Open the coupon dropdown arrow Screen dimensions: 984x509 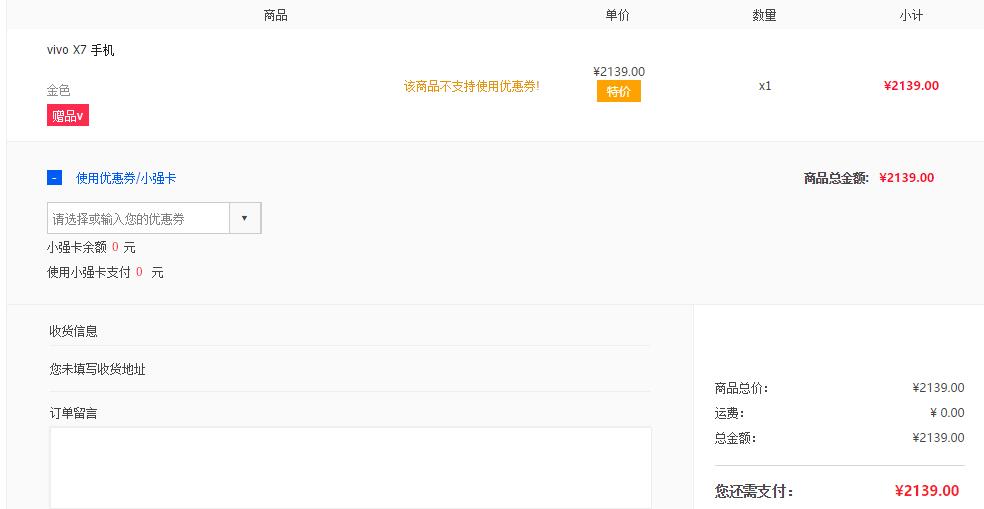pos(245,218)
